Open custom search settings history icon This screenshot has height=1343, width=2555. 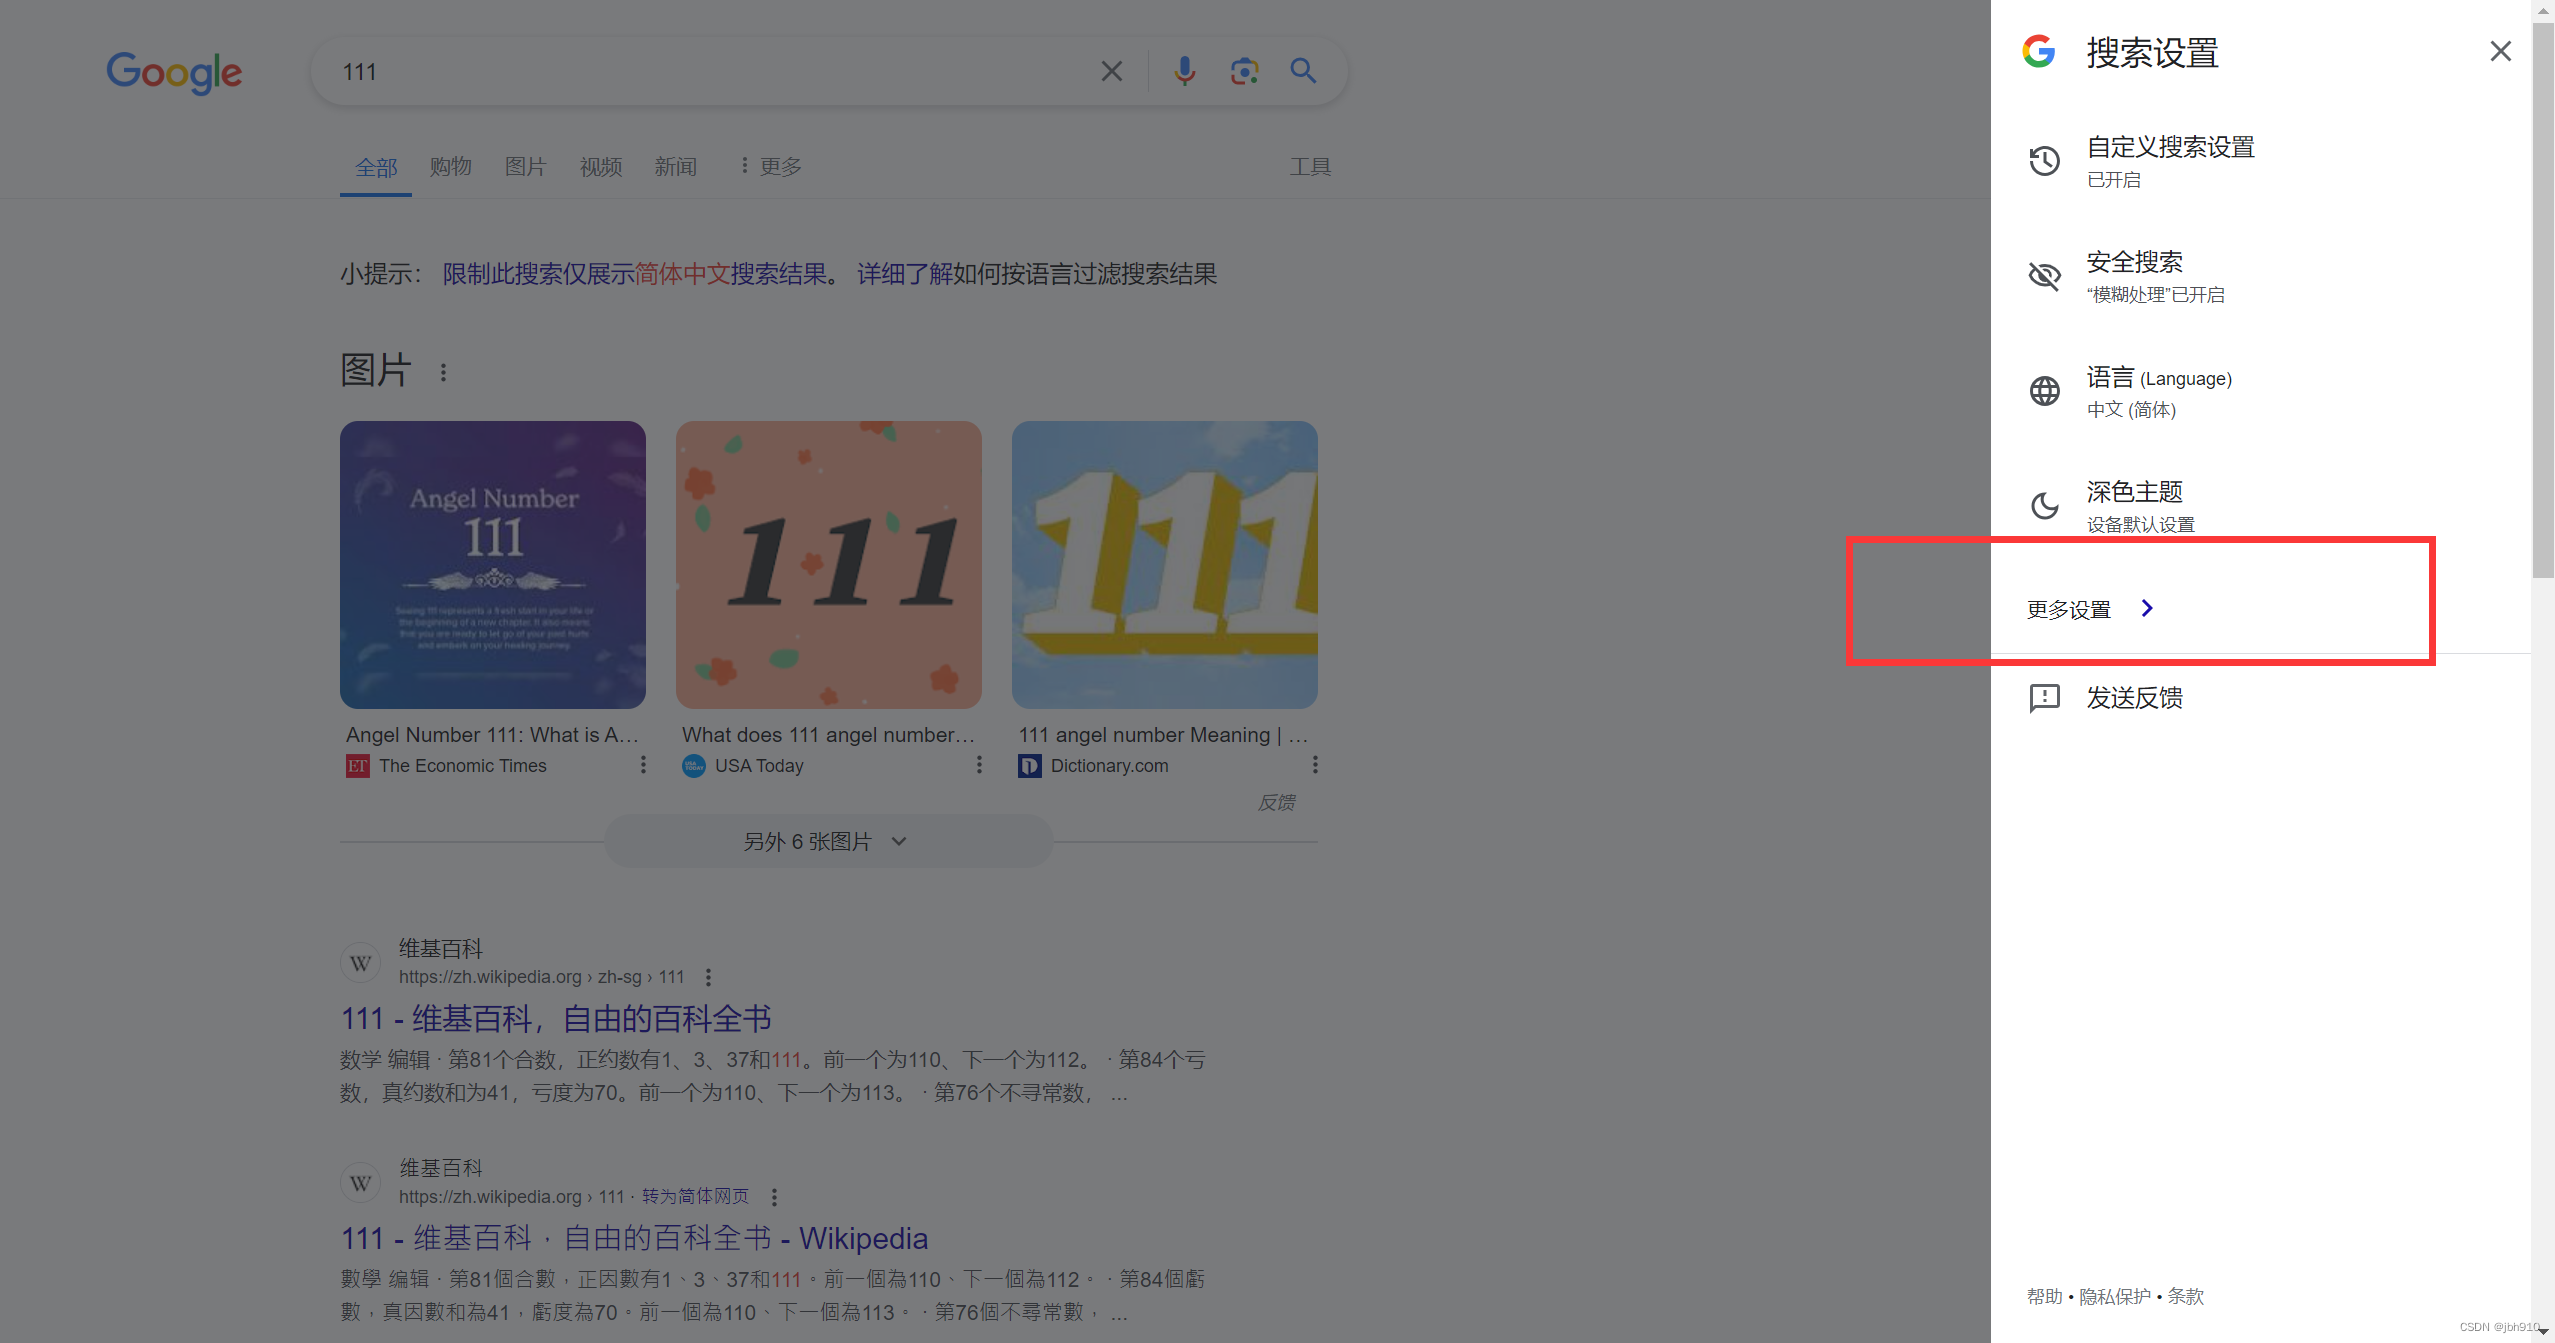[x=2044, y=161]
